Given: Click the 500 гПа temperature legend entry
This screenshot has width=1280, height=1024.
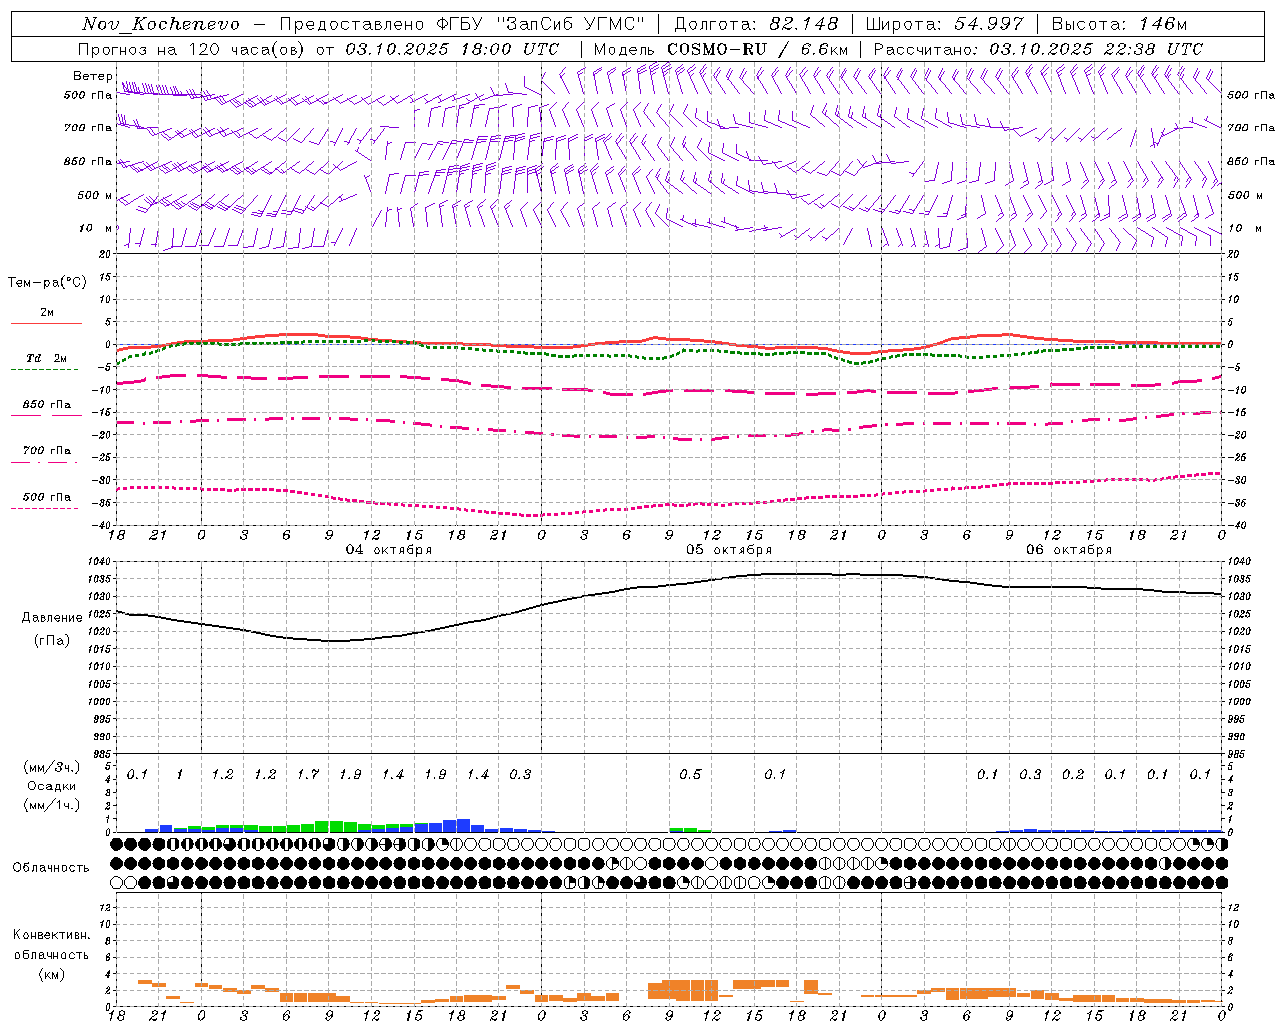Looking at the screenshot, I should (46, 497).
